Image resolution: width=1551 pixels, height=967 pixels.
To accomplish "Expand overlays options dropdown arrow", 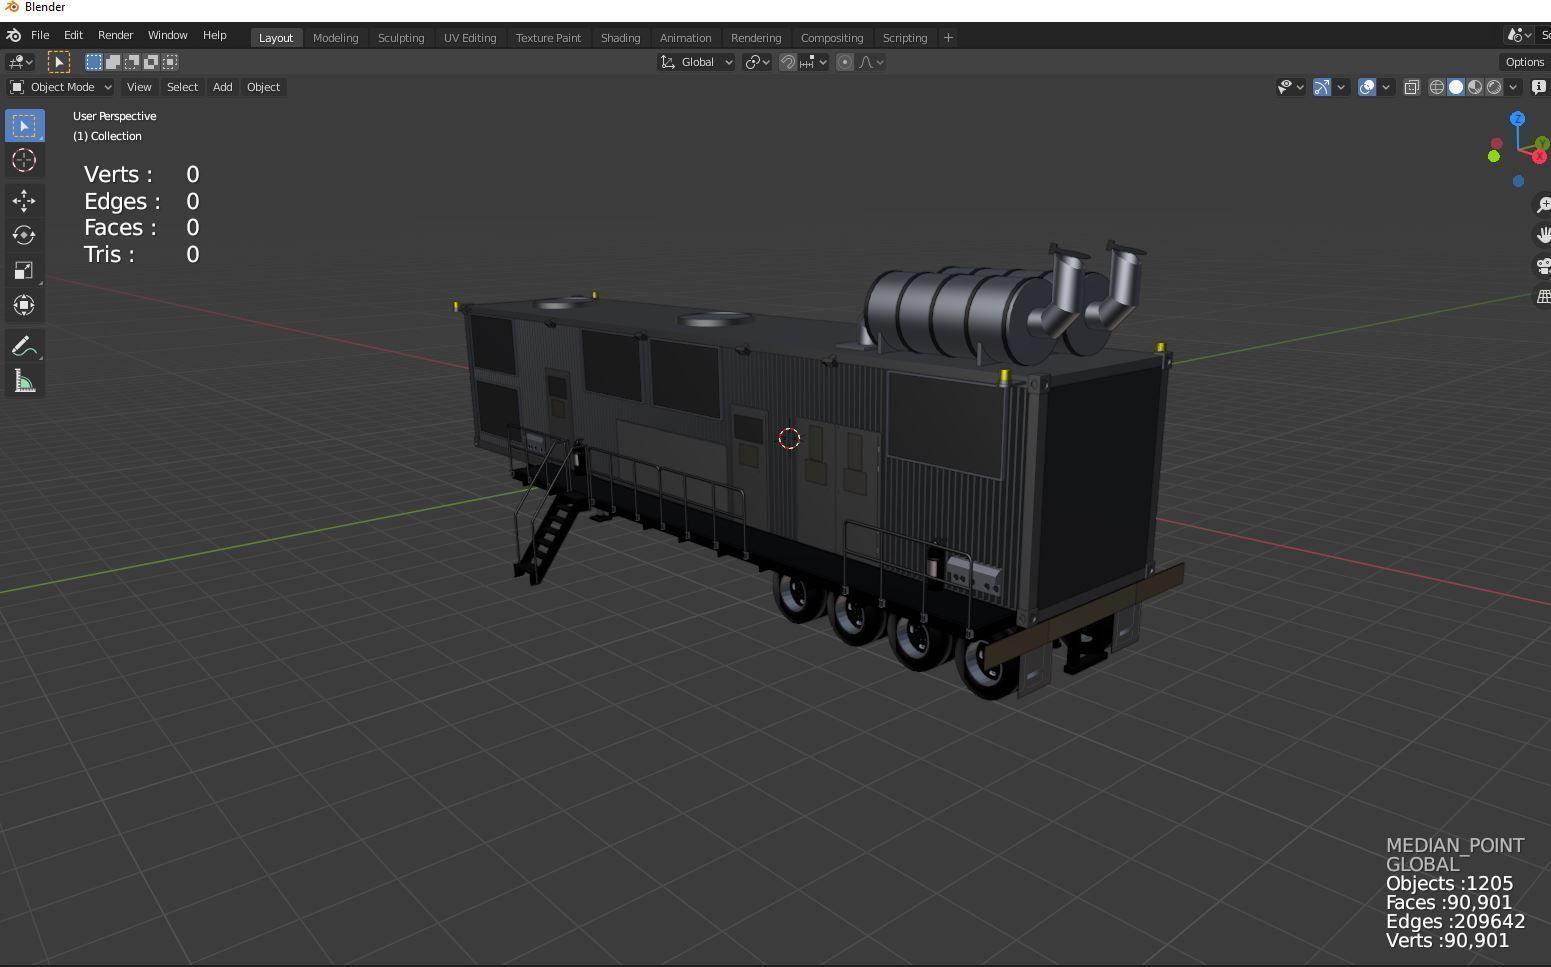I will click(x=1386, y=87).
